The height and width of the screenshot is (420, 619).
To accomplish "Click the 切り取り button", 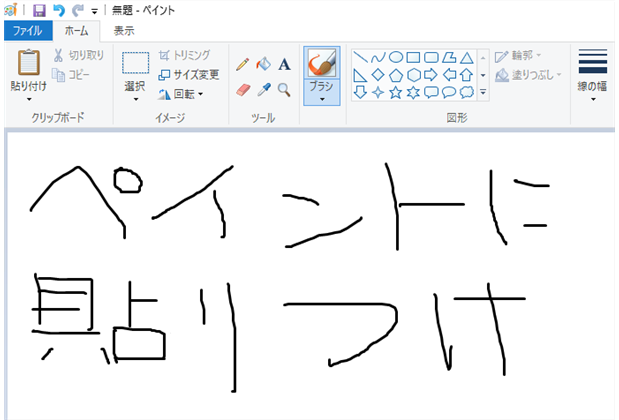I will (79, 55).
